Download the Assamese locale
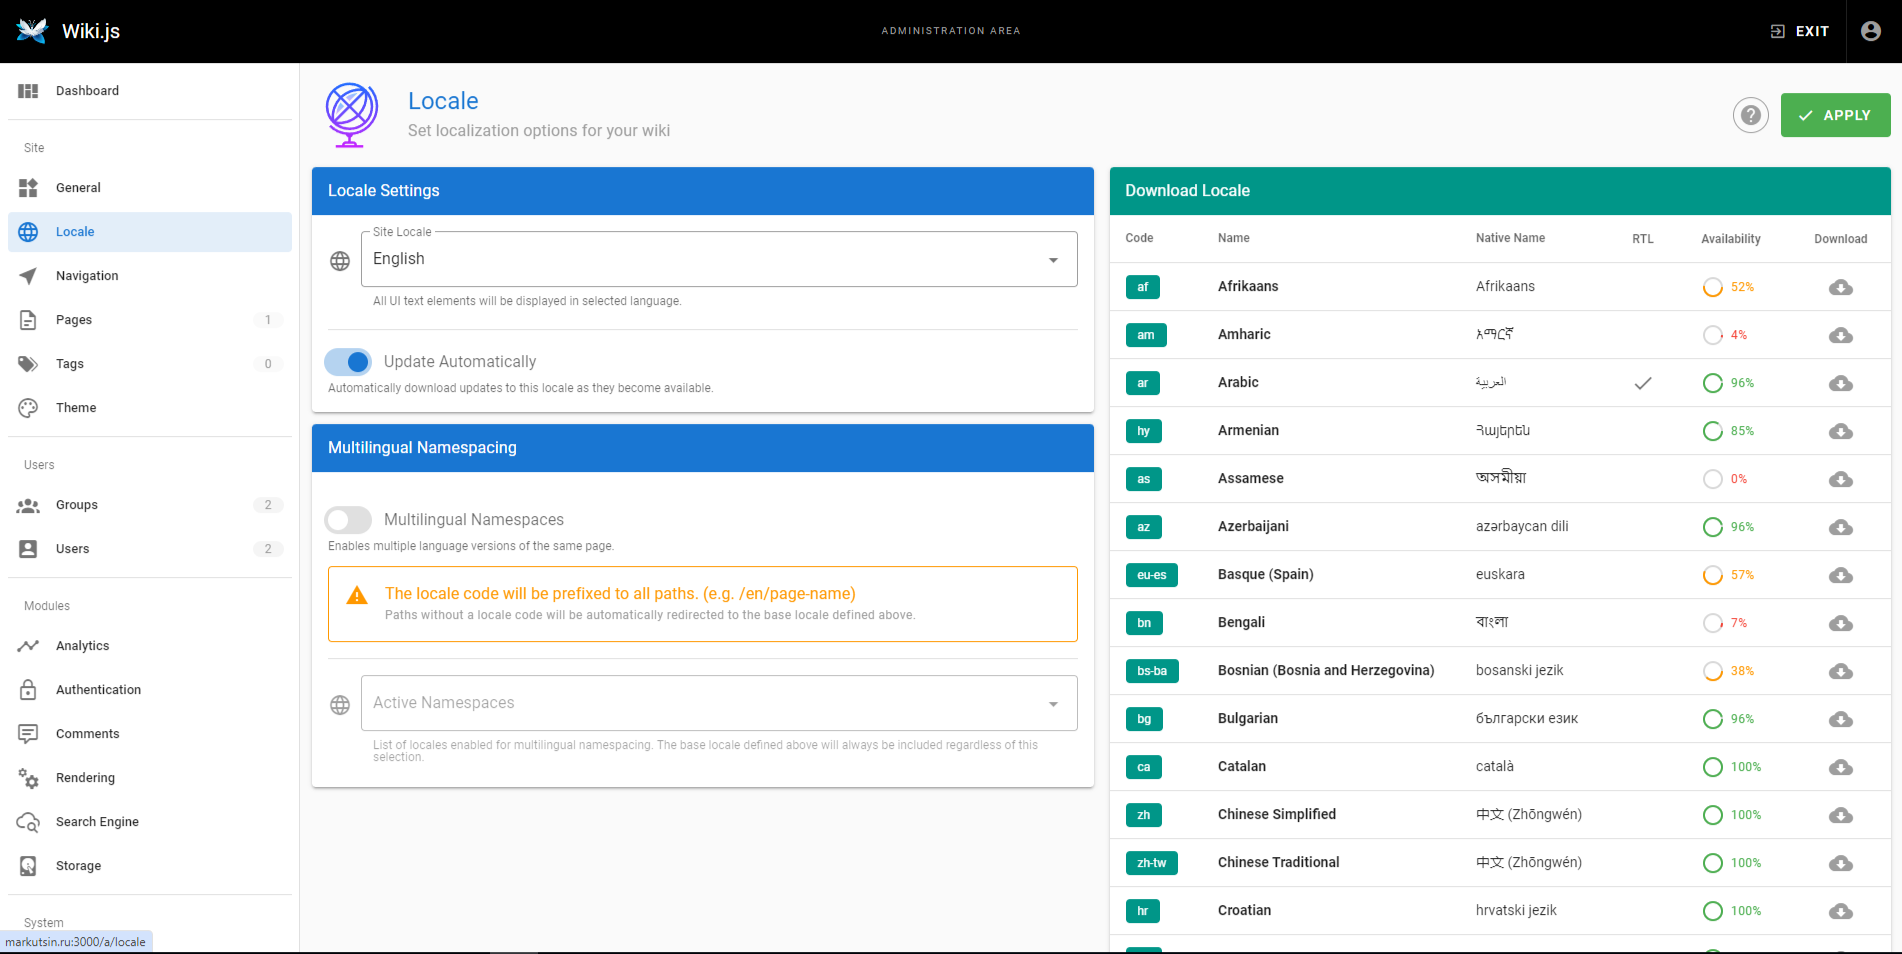Viewport: 1902px width, 954px height. tap(1841, 479)
